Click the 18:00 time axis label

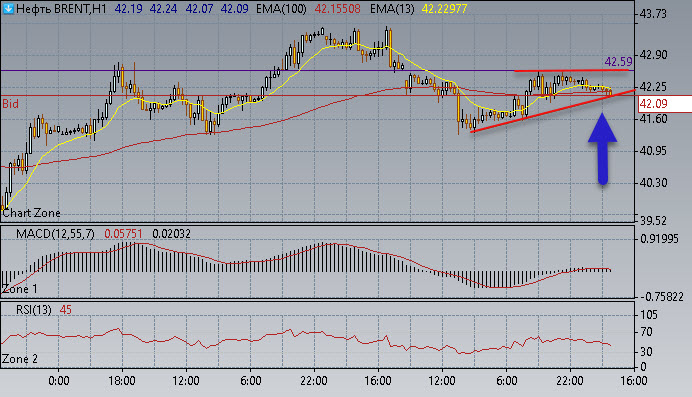point(122,380)
